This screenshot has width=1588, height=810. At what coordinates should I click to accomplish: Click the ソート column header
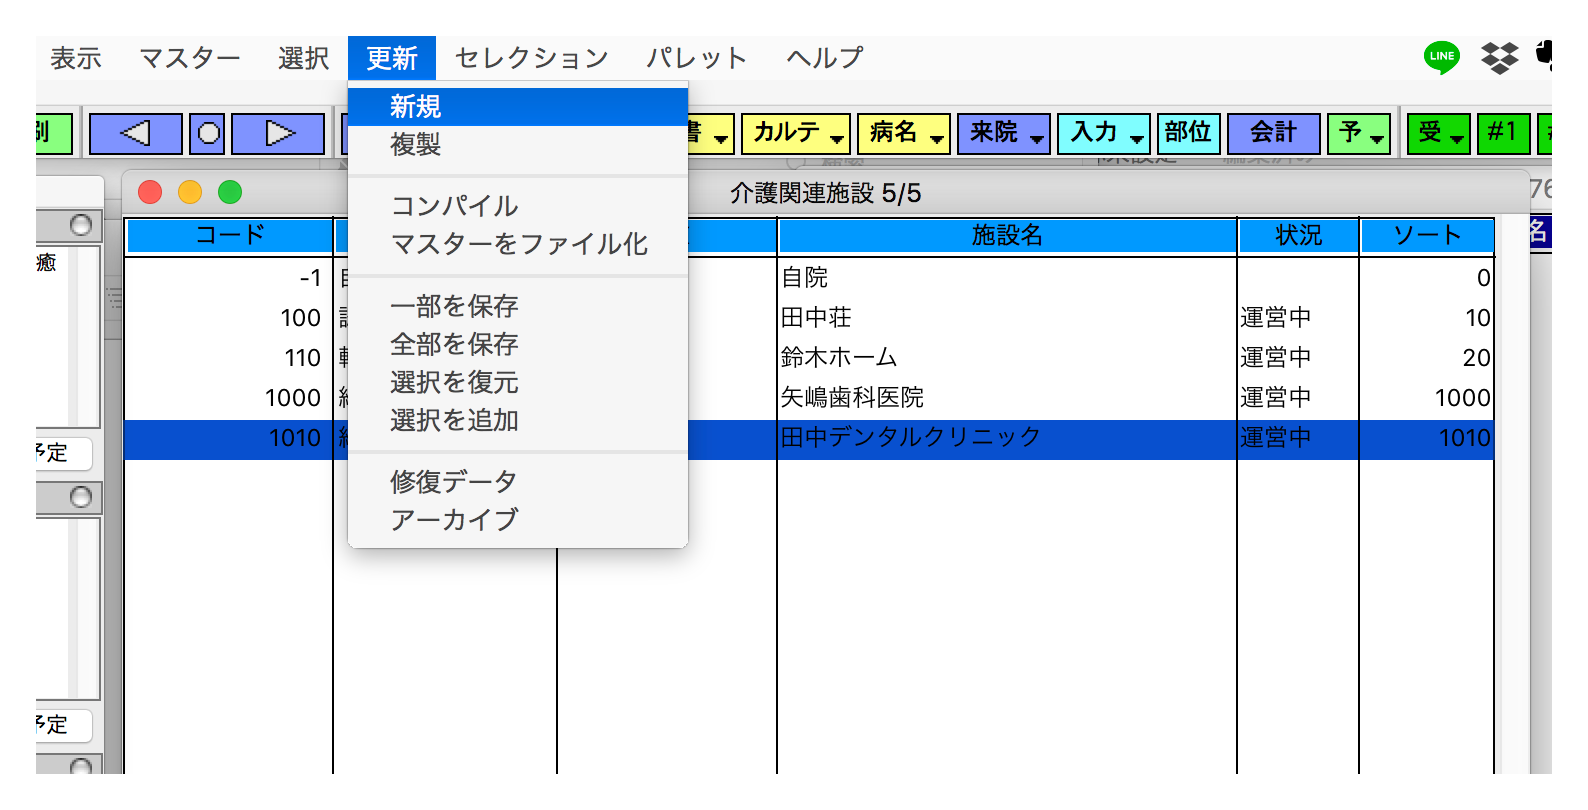coord(1426,236)
